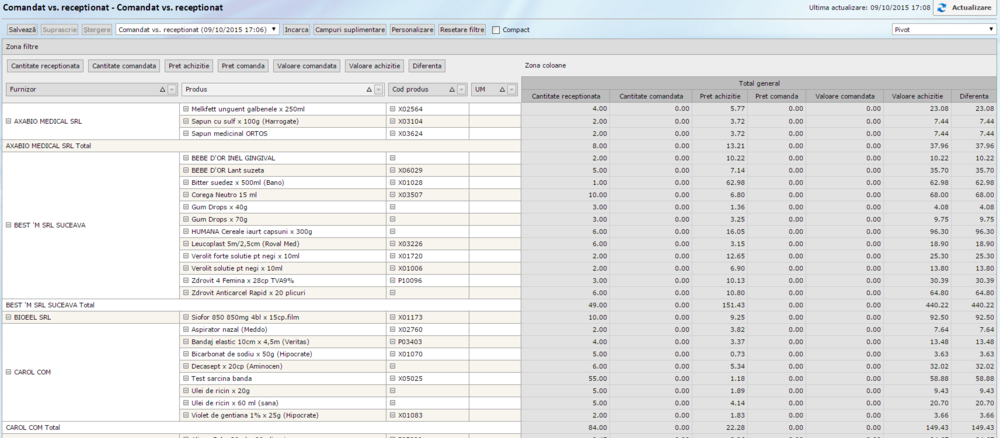Click sort arrow on Cod produs field
The image size is (1000, 438).
click(x=450, y=90)
